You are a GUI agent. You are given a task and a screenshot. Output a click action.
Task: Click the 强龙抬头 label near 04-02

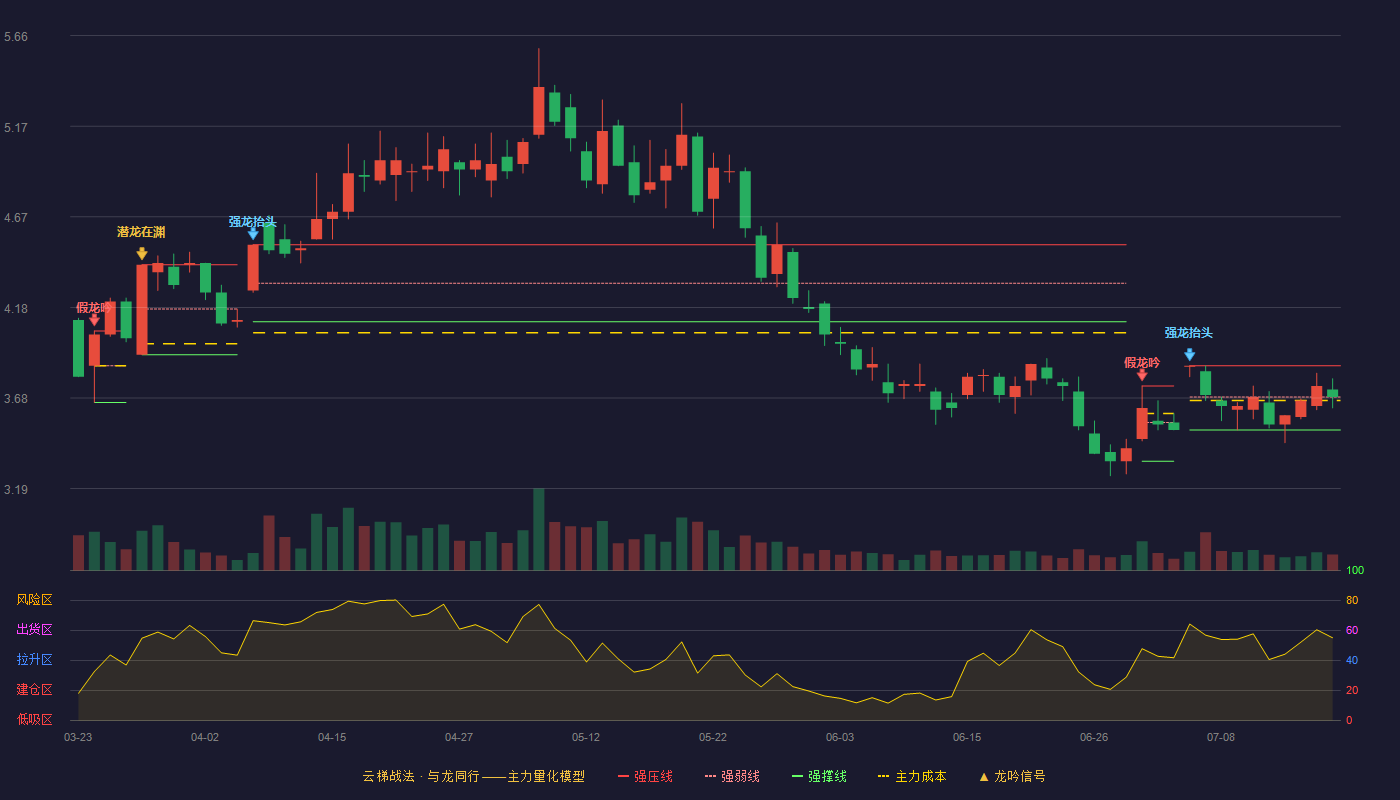click(252, 222)
